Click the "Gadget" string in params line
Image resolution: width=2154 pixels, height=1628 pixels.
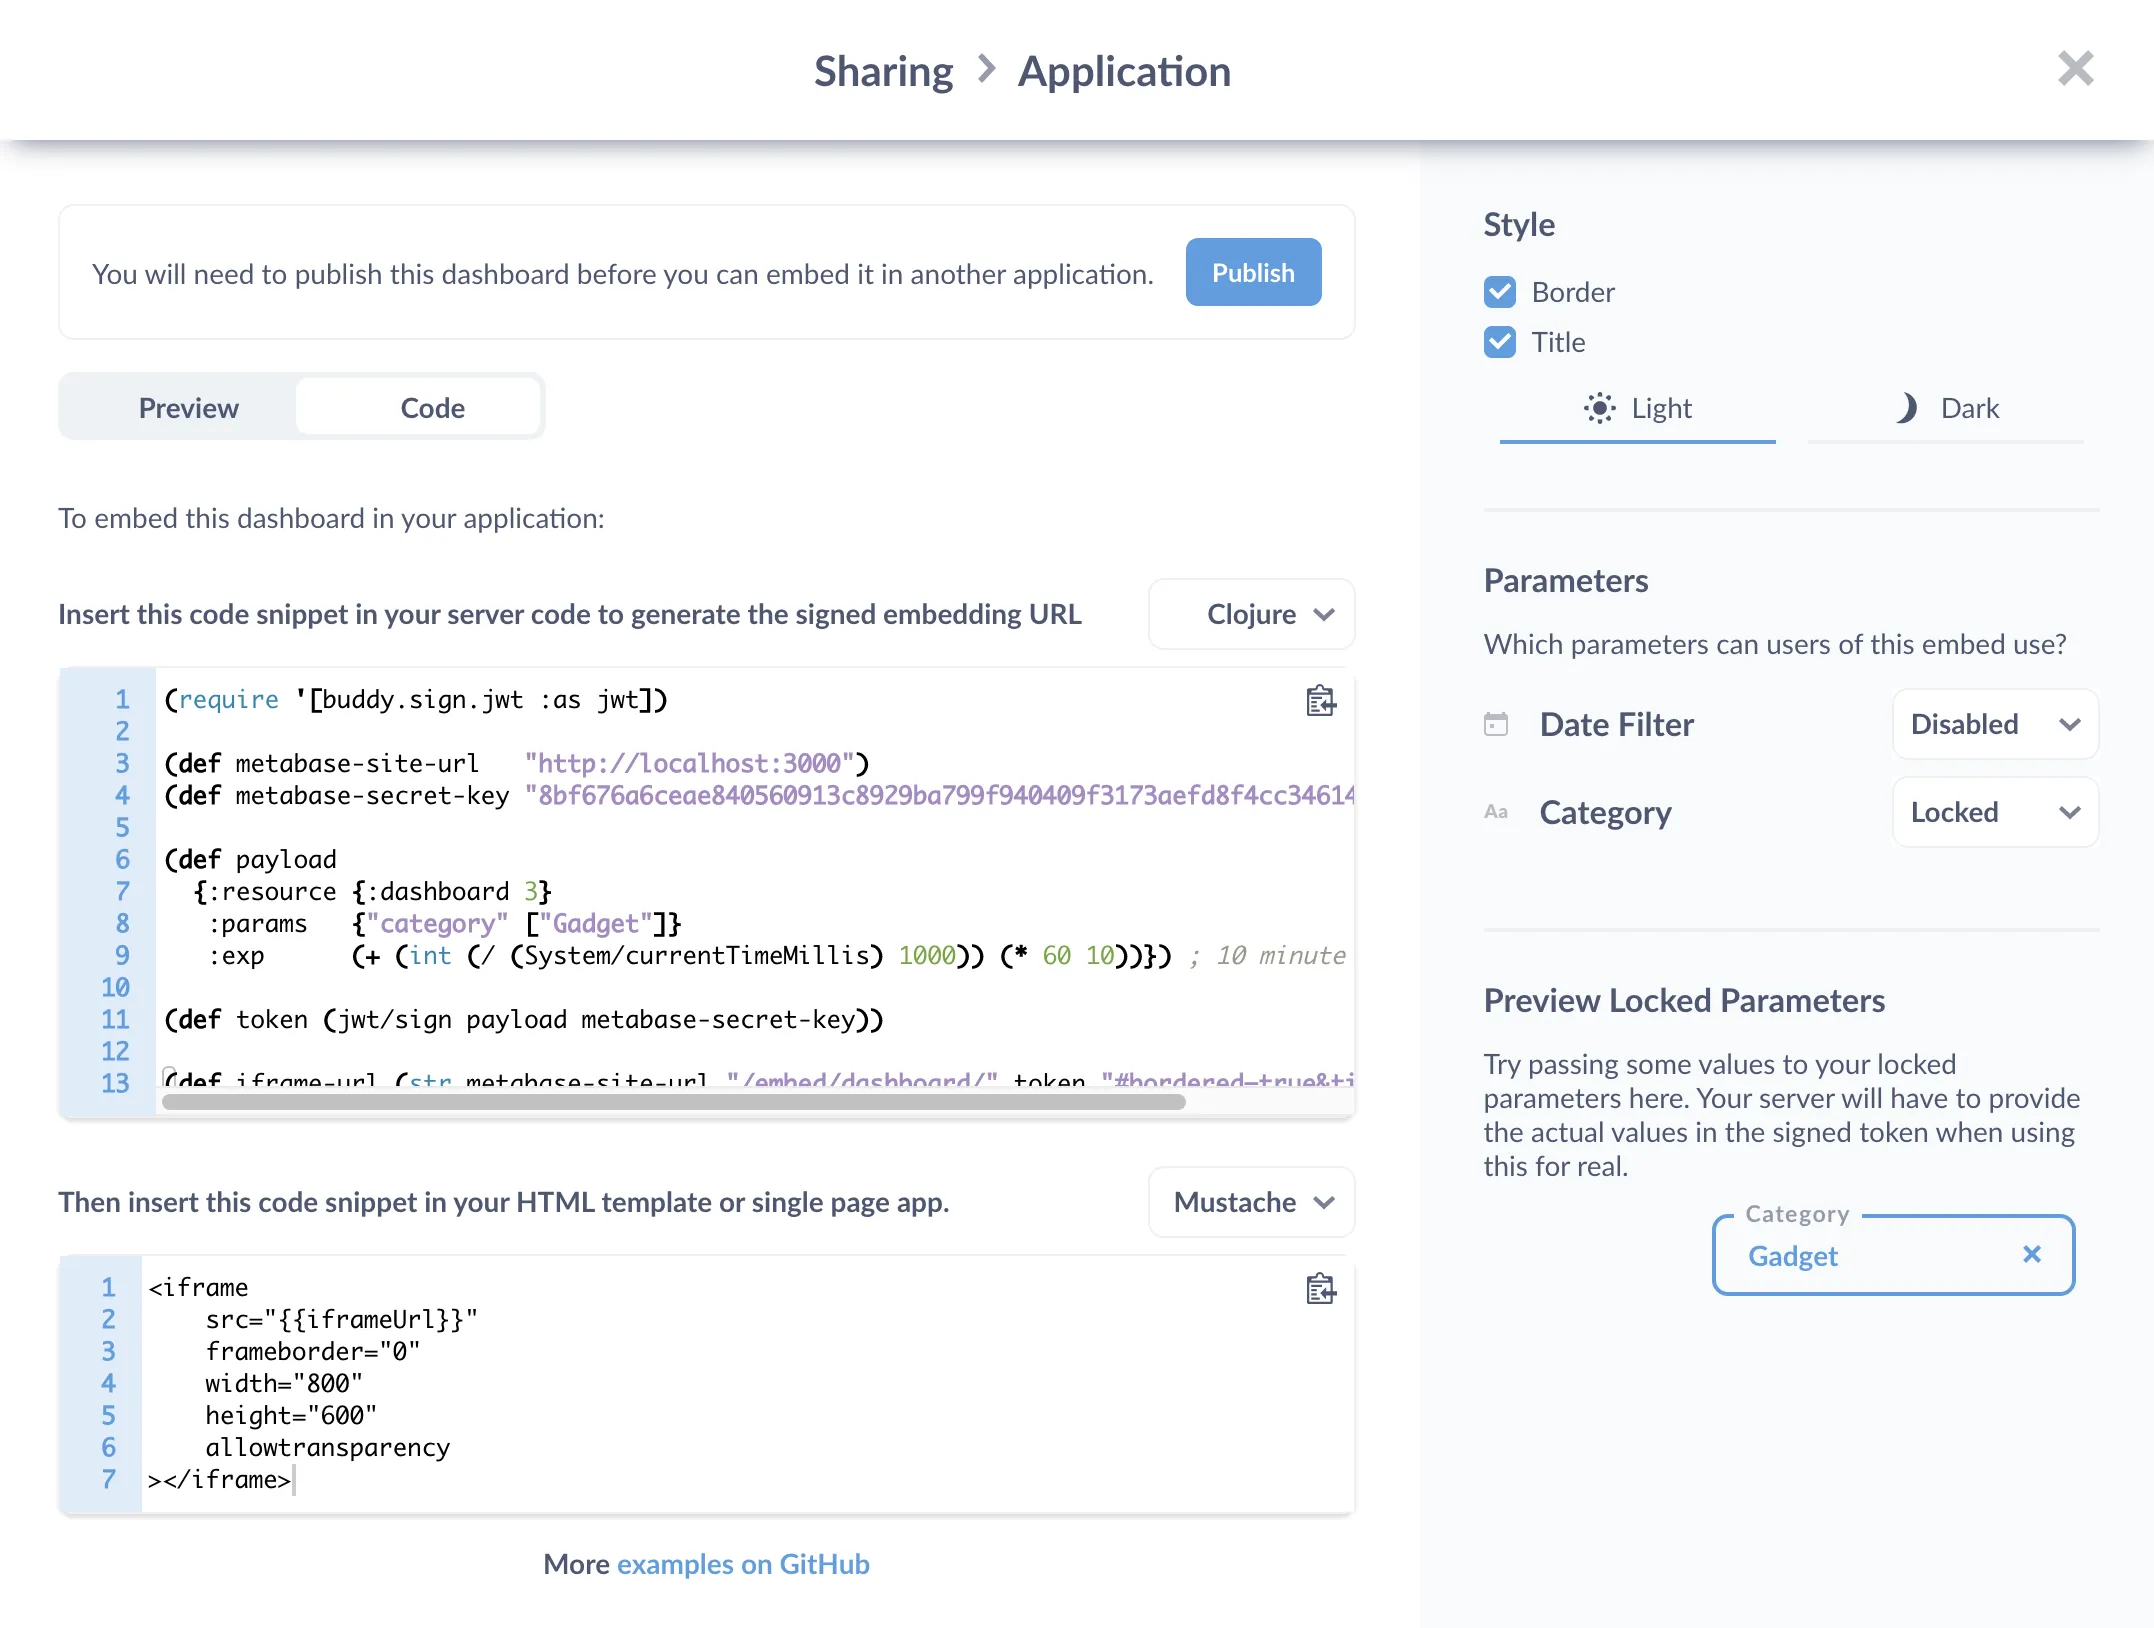pyautogui.click(x=596, y=923)
